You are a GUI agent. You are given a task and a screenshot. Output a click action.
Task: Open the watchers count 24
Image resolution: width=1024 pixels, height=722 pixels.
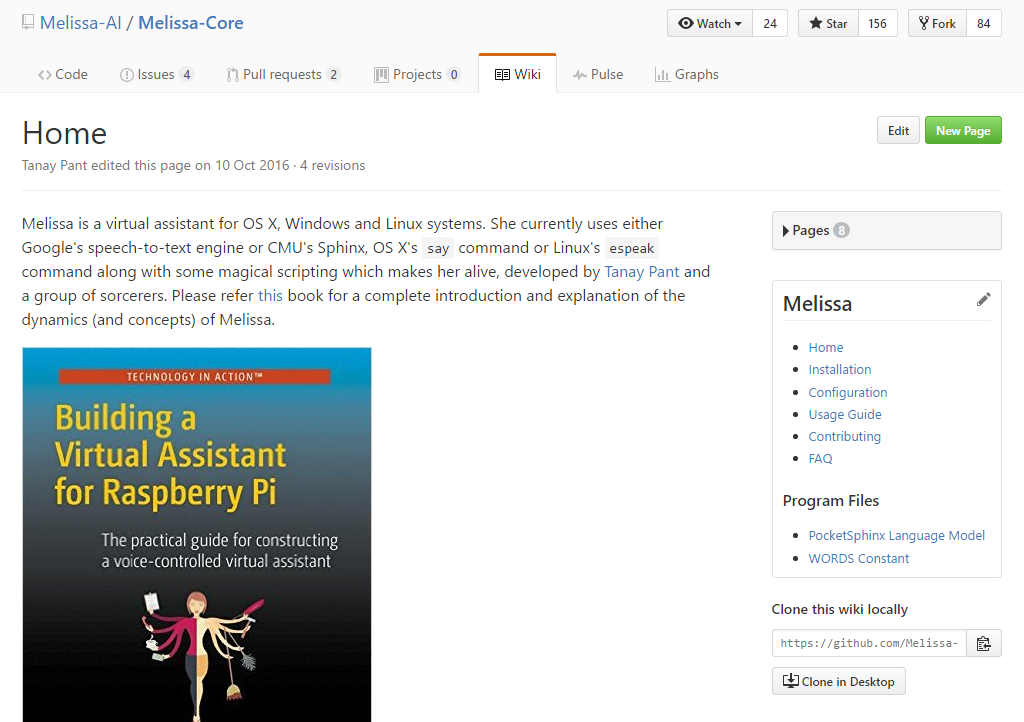tap(770, 24)
